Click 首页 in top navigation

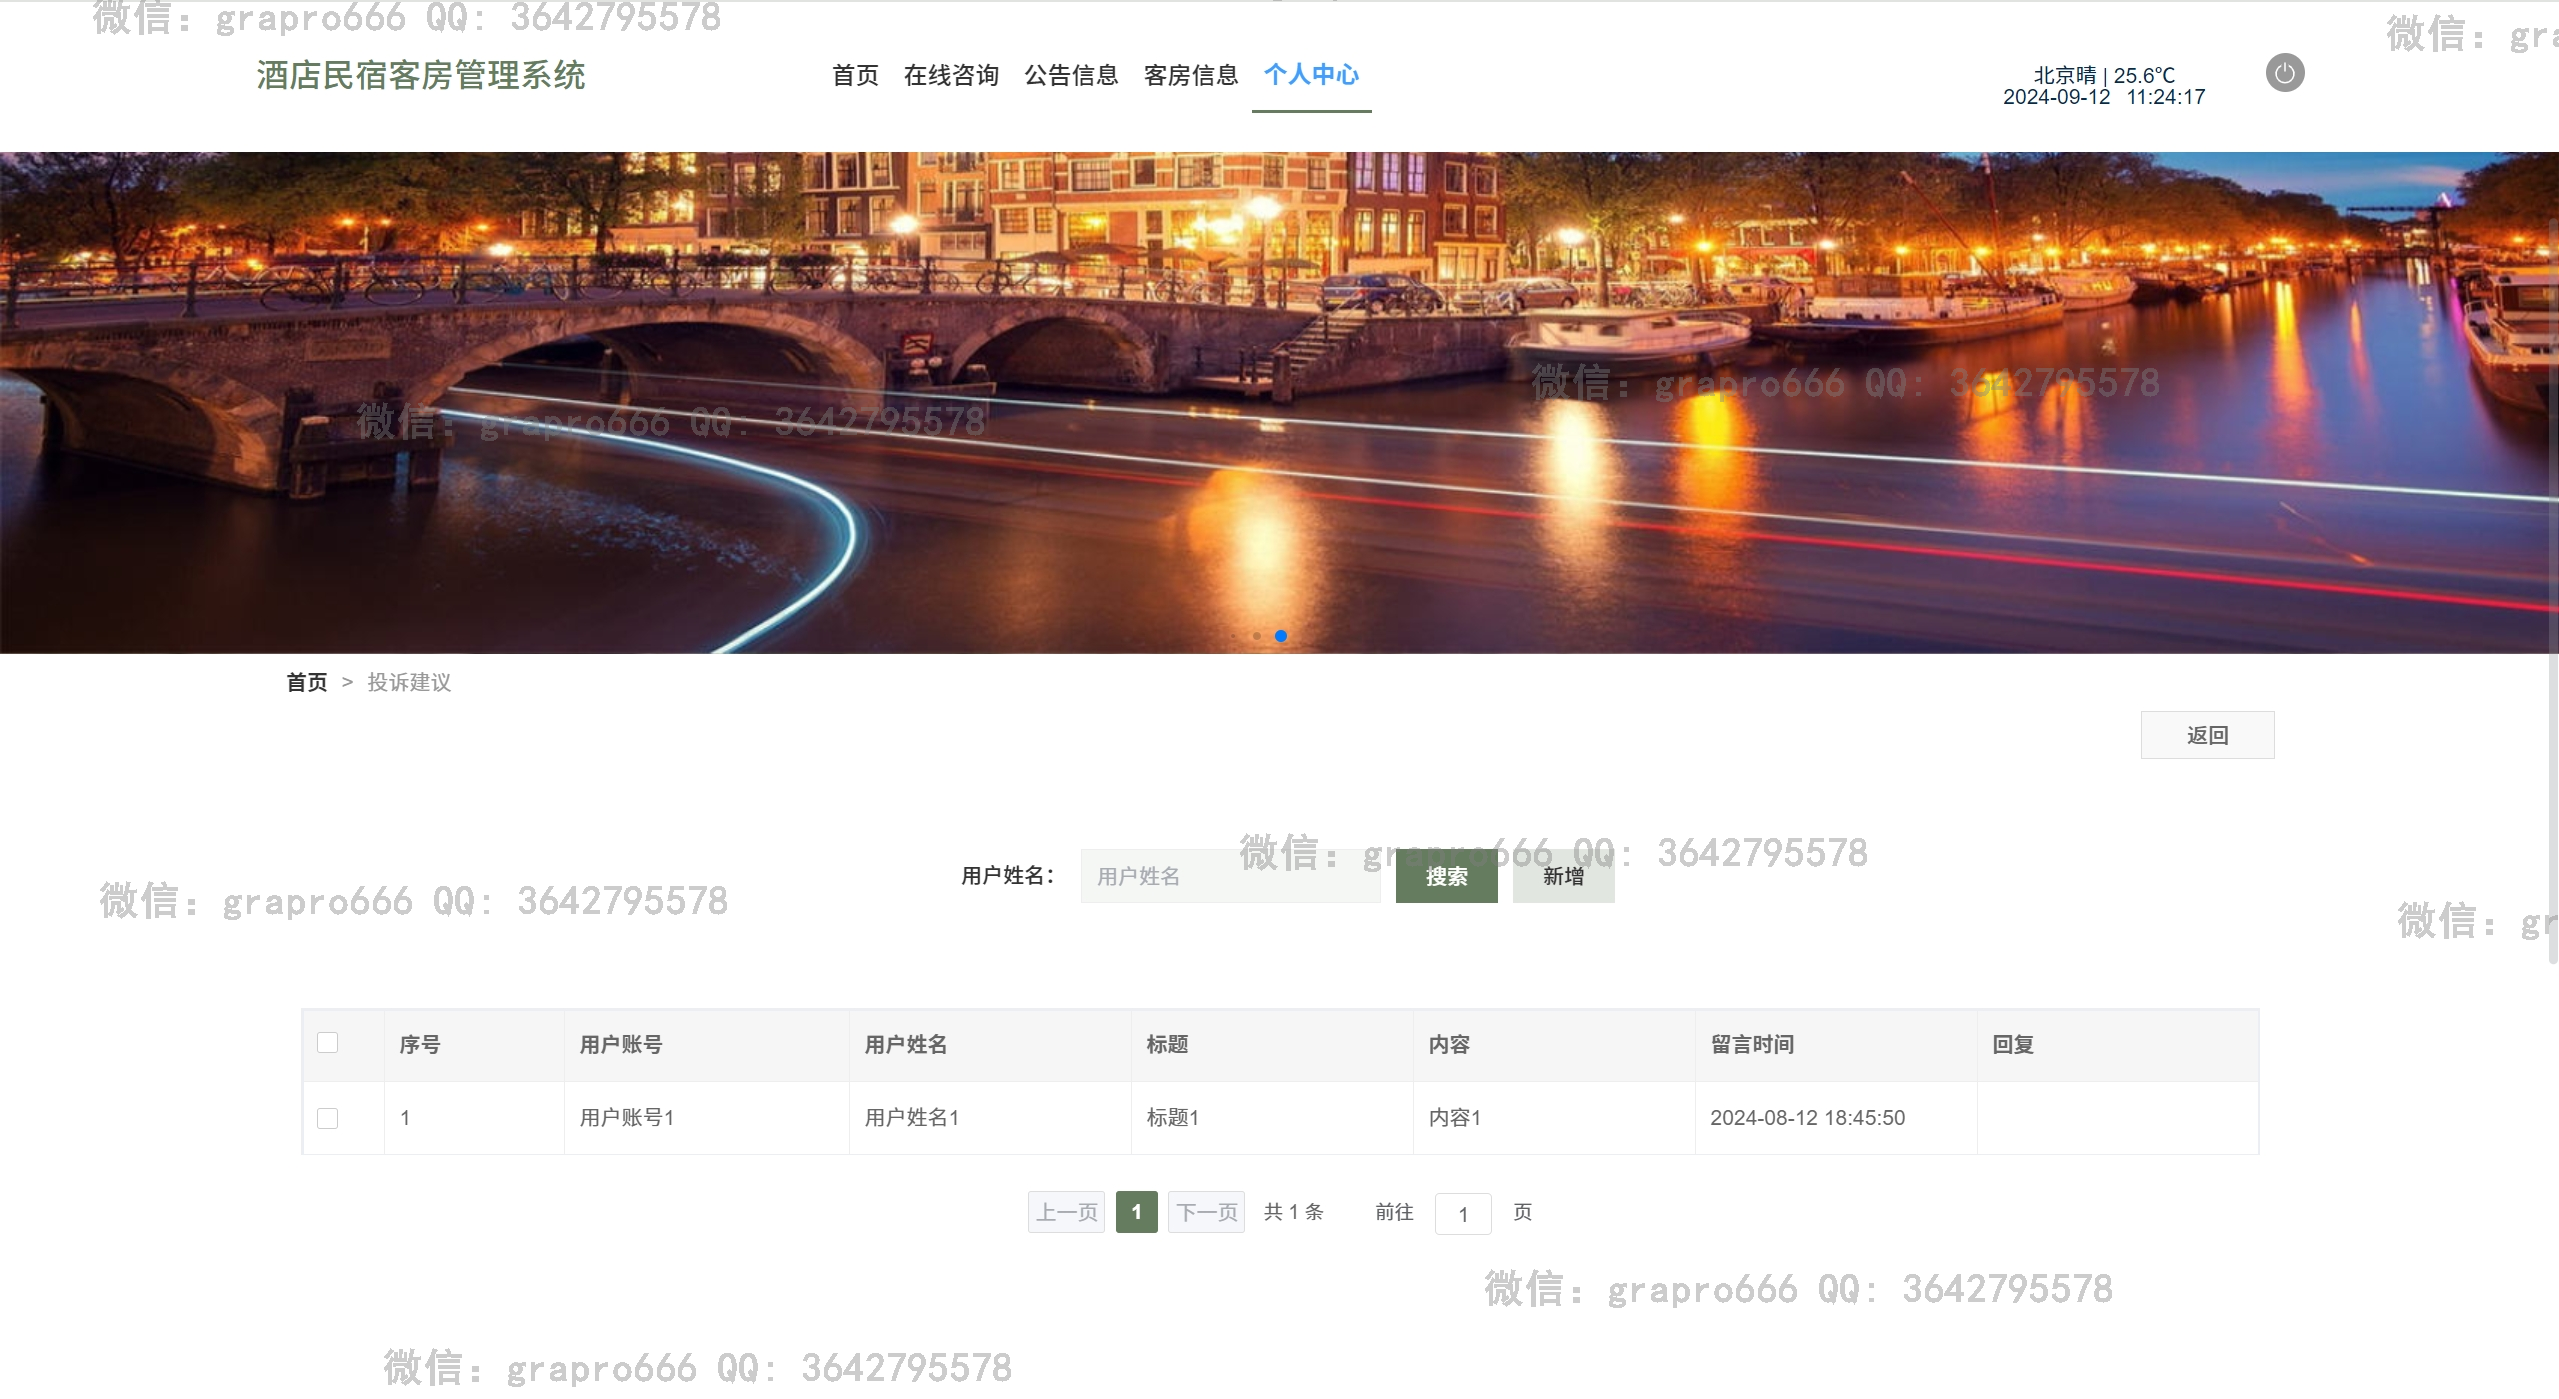click(855, 75)
